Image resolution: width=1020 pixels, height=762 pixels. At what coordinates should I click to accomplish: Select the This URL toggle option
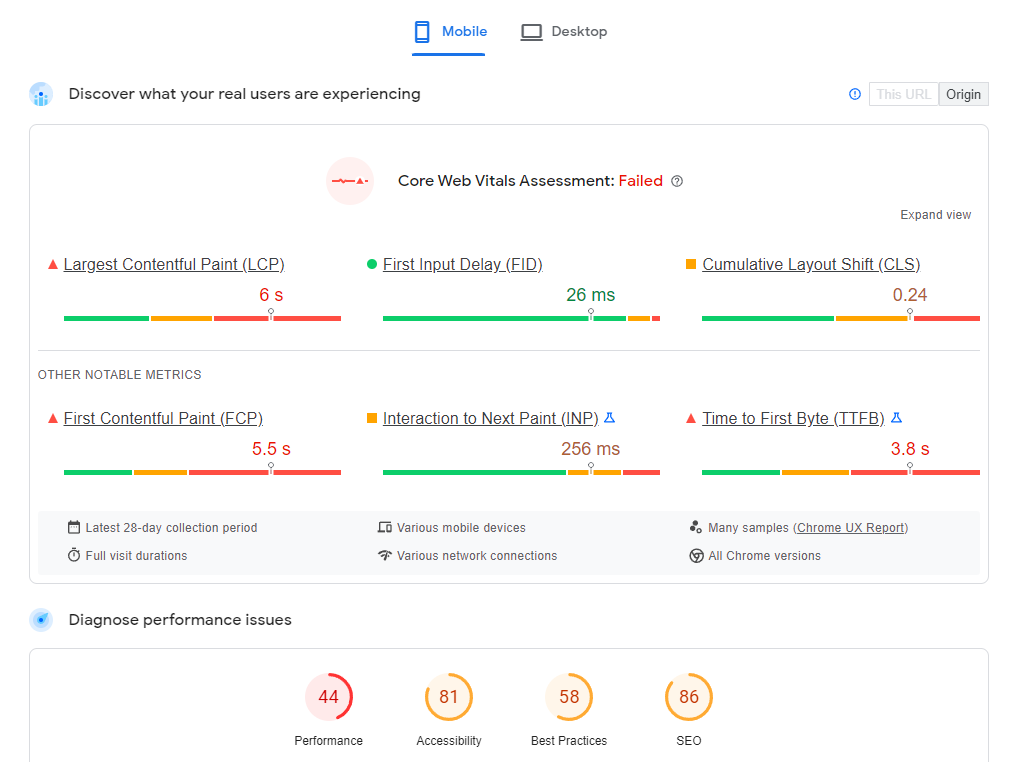pos(903,94)
